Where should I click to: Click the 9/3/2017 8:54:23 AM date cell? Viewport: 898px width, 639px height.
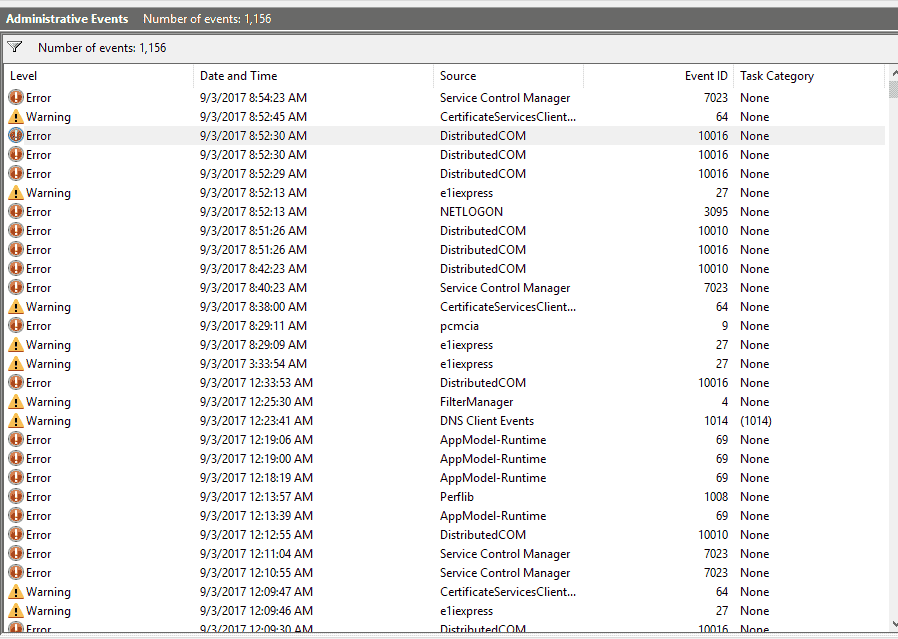253,98
